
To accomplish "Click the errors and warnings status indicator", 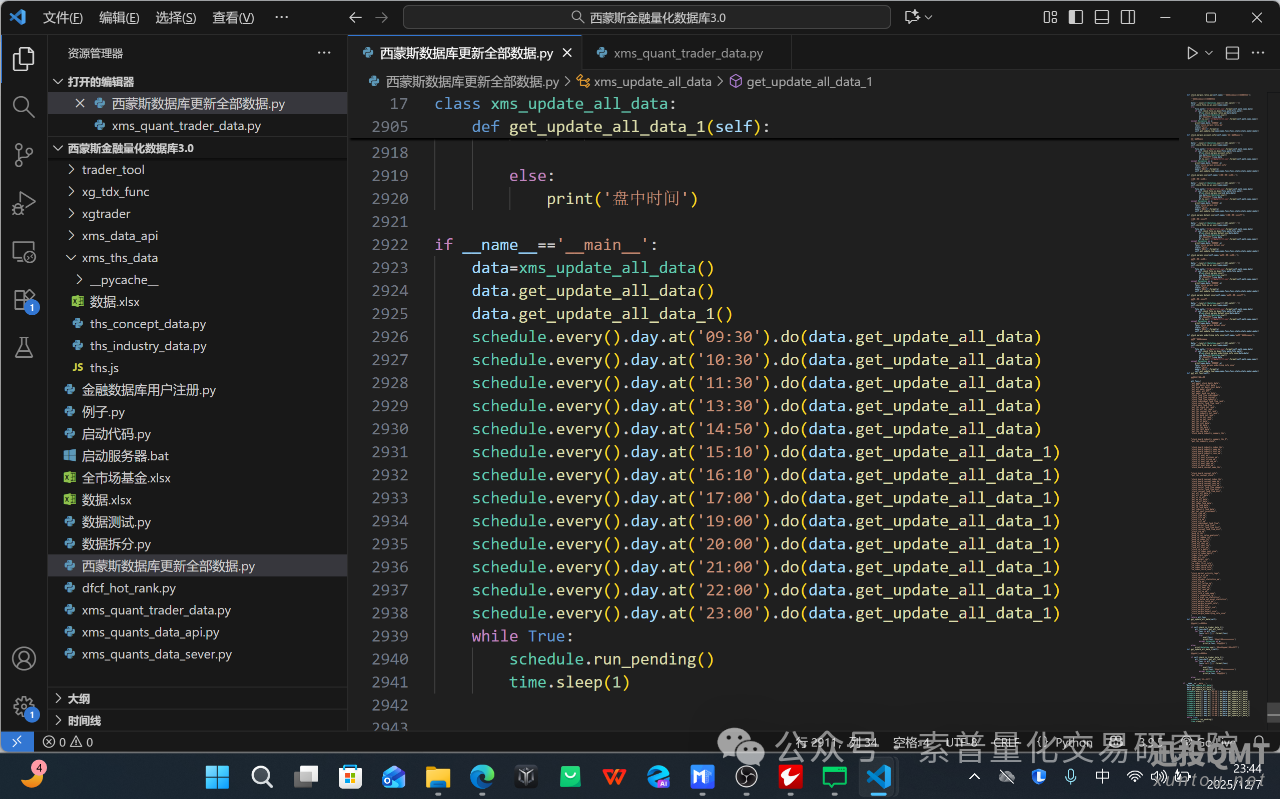I will [x=68, y=742].
